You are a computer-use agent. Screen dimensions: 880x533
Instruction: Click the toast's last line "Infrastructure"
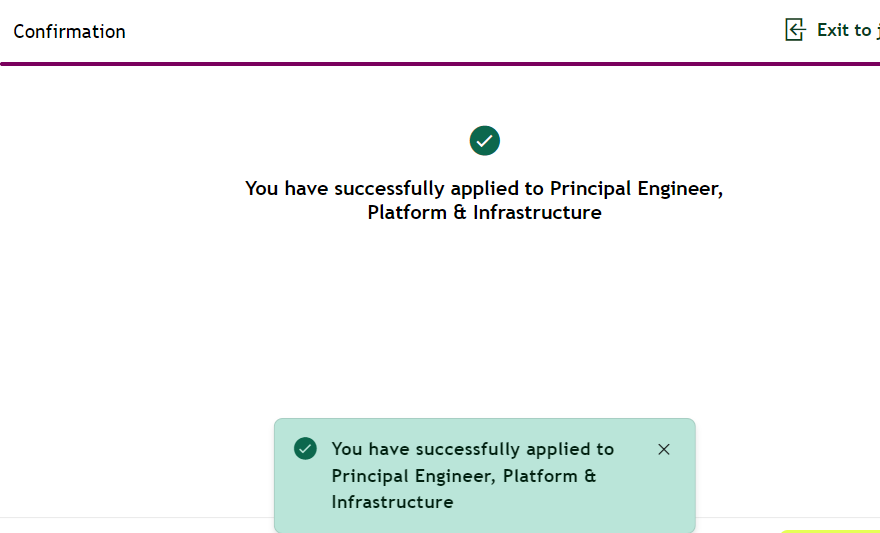392,502
